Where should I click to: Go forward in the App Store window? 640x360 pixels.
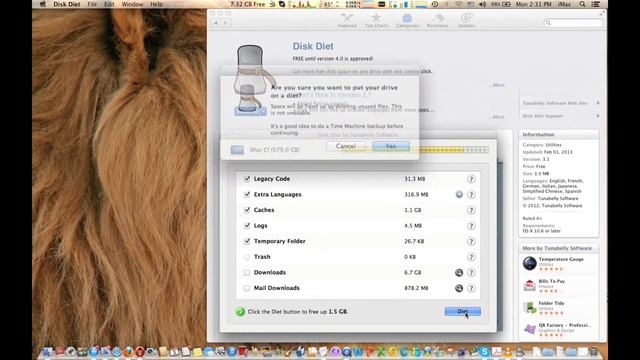(226, 23)
